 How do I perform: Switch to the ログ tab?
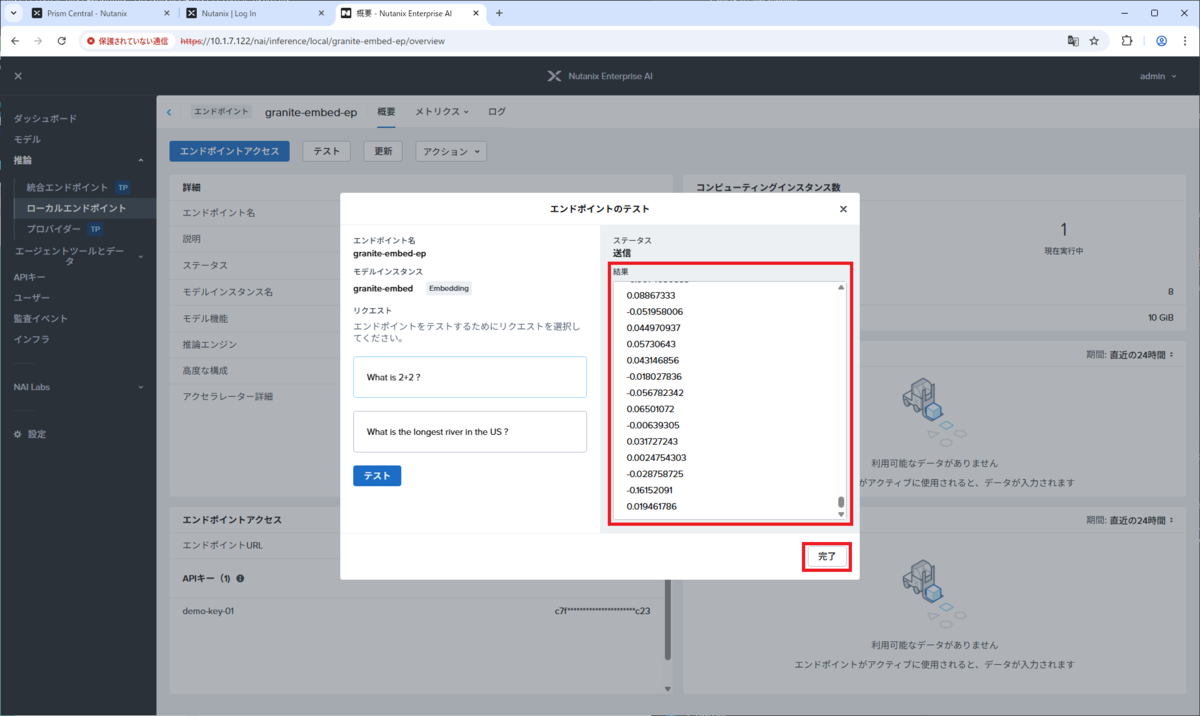point(497,112)
